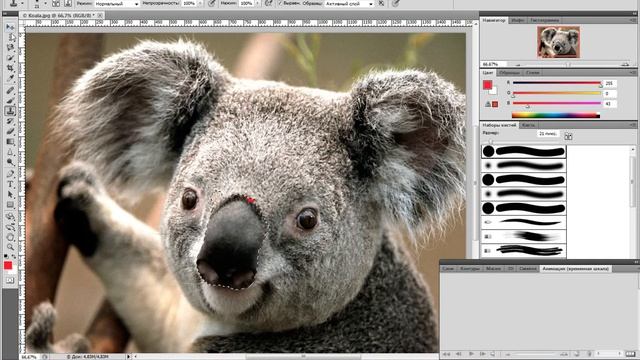640x360 pixels.
Task: Click the brush Размер value field
Action: coord(548,133)
